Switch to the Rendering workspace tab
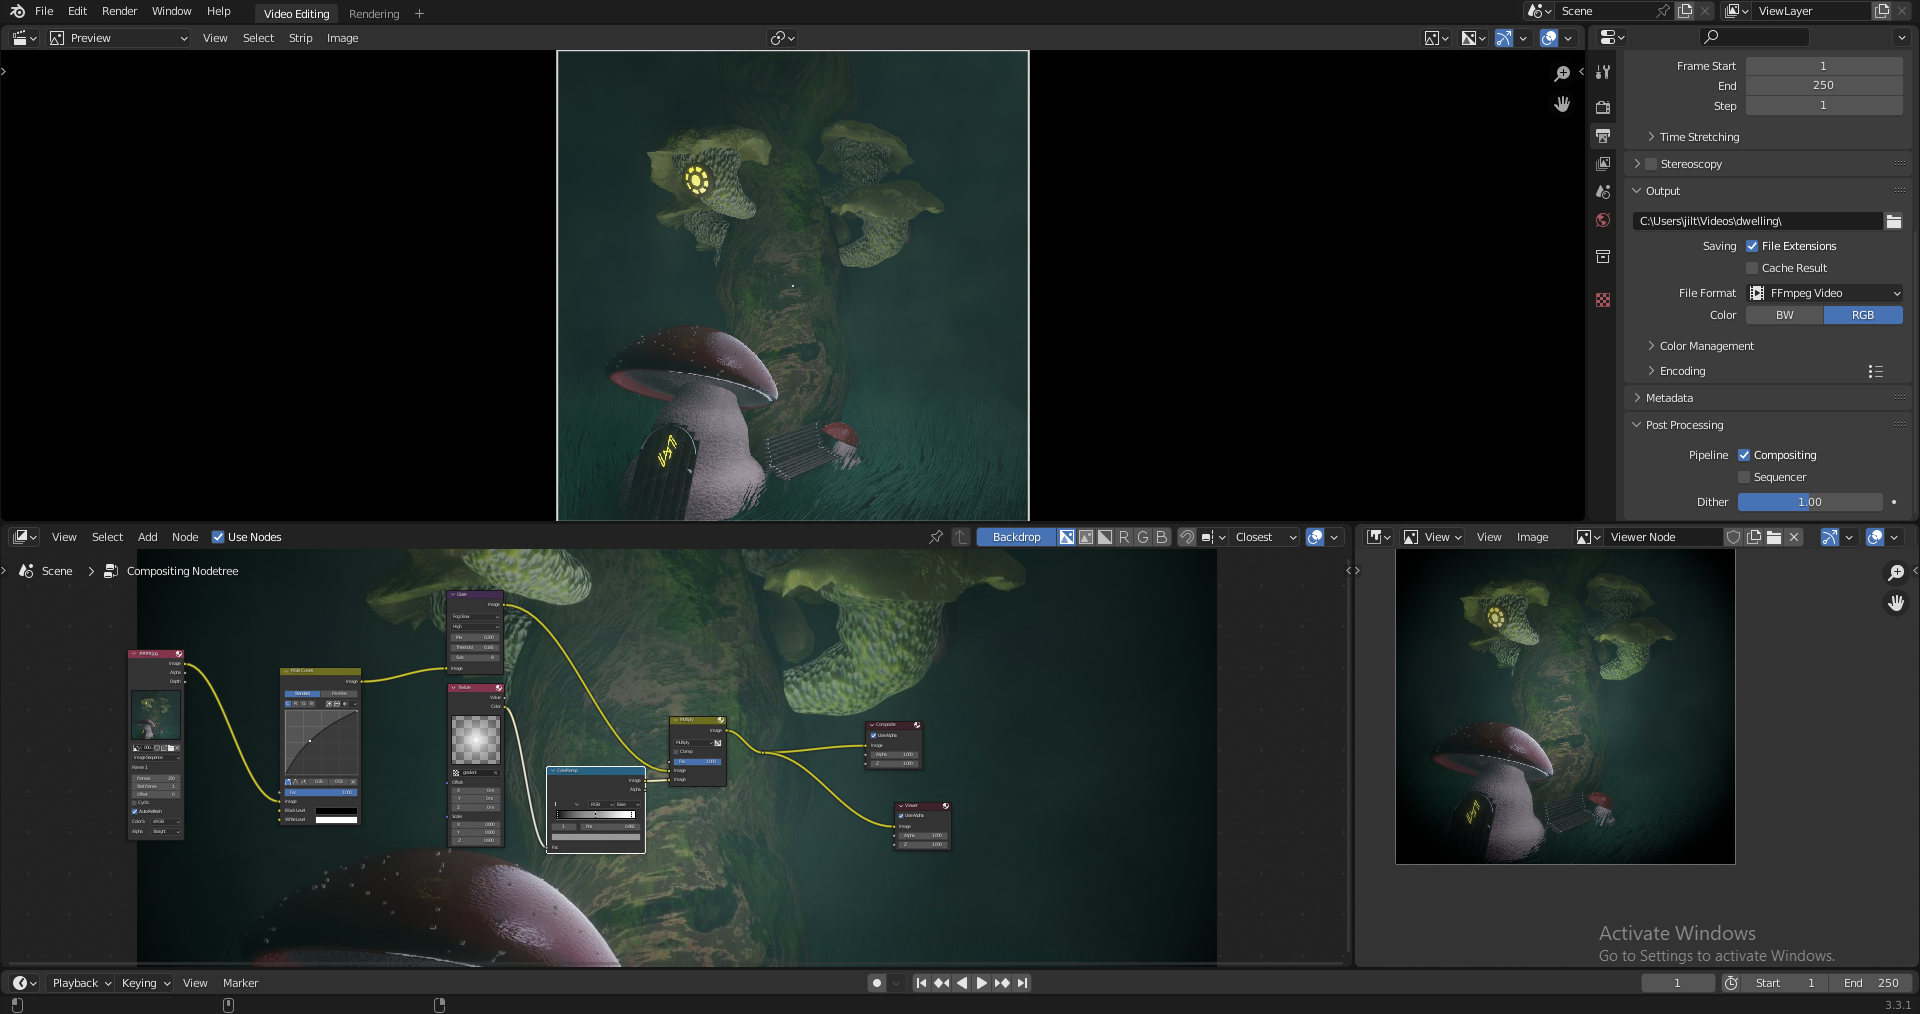Viewport: 1920px width, 1014px height. click(x=374, y=14)
